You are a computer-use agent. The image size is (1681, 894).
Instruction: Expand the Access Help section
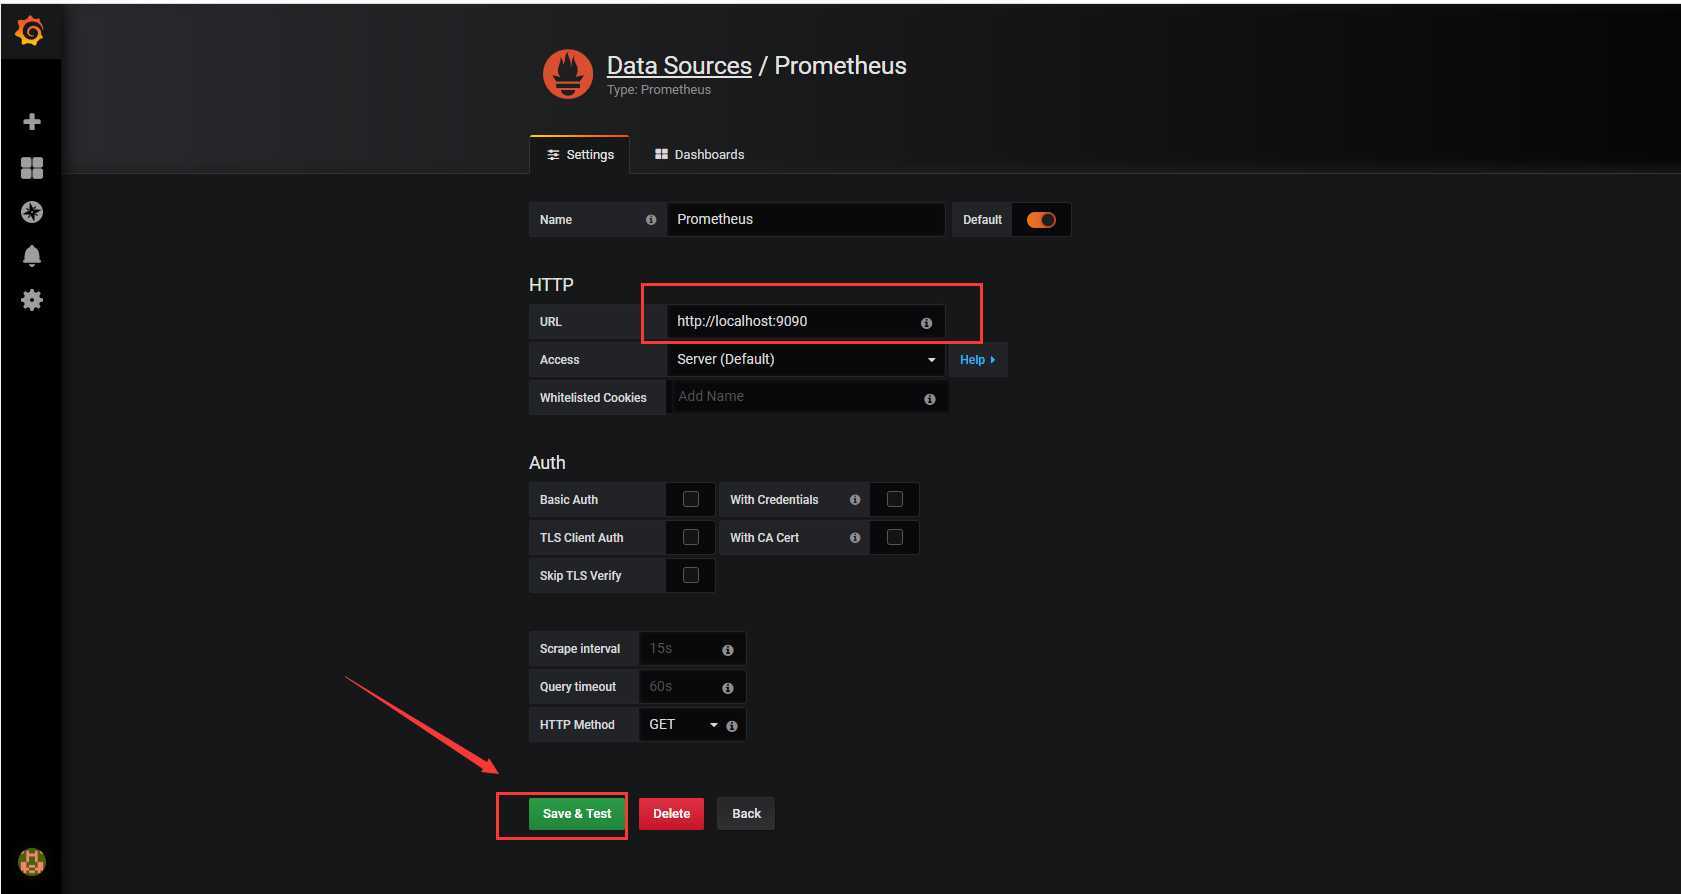pyautogui.click(x=978, y=360)
